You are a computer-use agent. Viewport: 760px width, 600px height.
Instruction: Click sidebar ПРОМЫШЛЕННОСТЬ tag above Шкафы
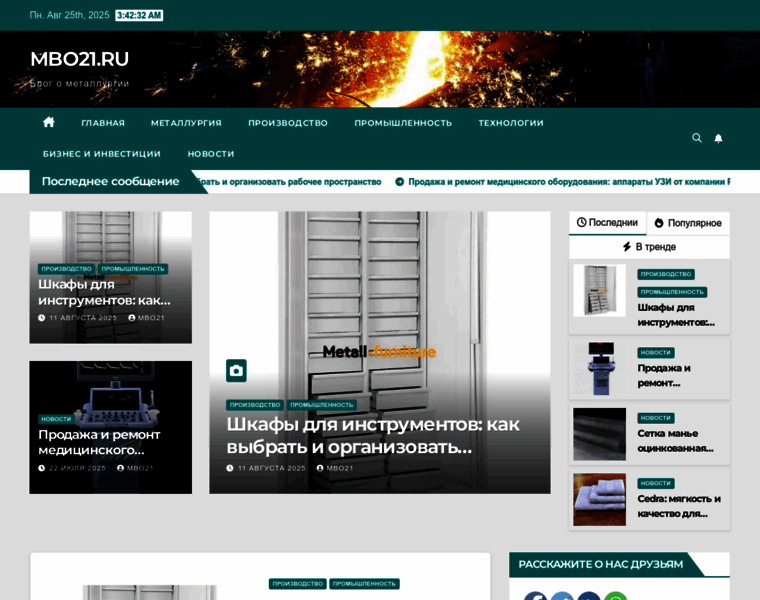pyautogui.click(x=672, y=292)
